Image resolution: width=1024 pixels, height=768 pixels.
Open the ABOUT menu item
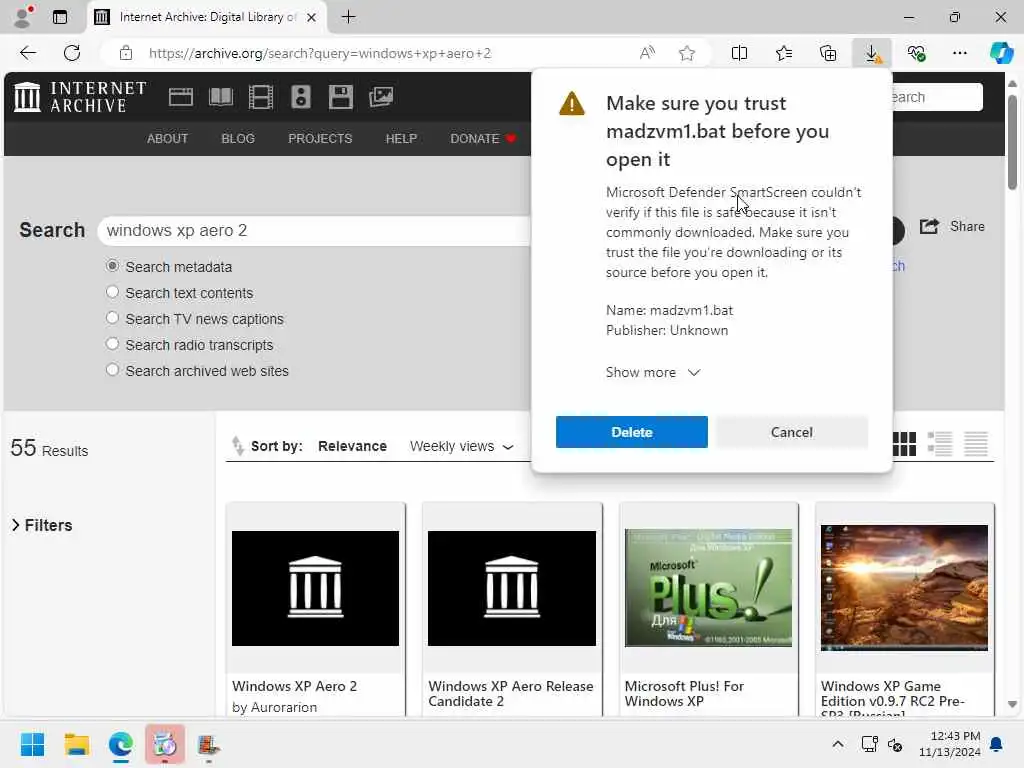tap(167, 138)
